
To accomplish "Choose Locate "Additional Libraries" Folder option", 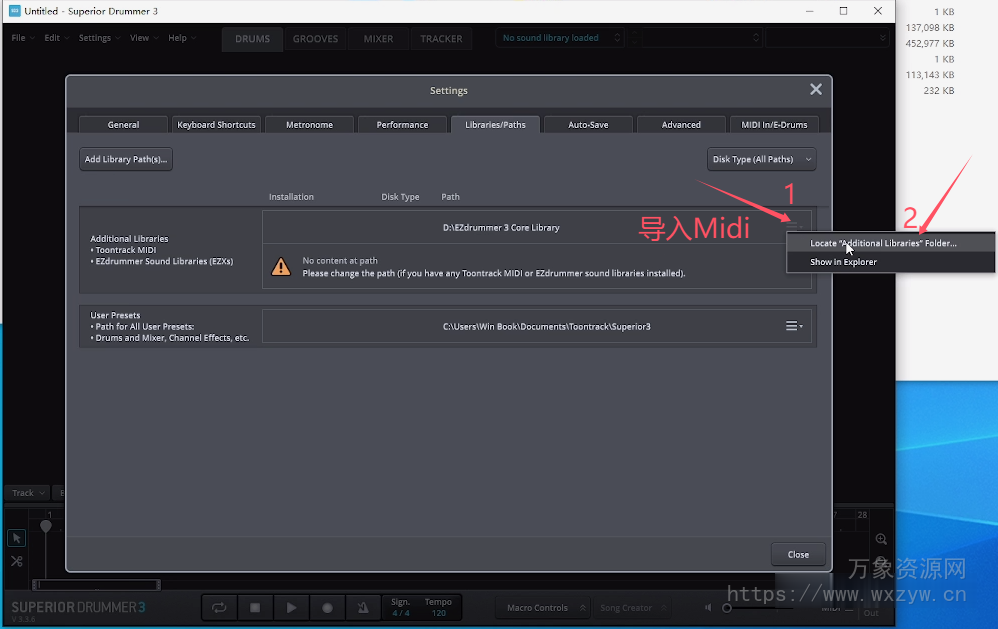I will pos(883,243).
